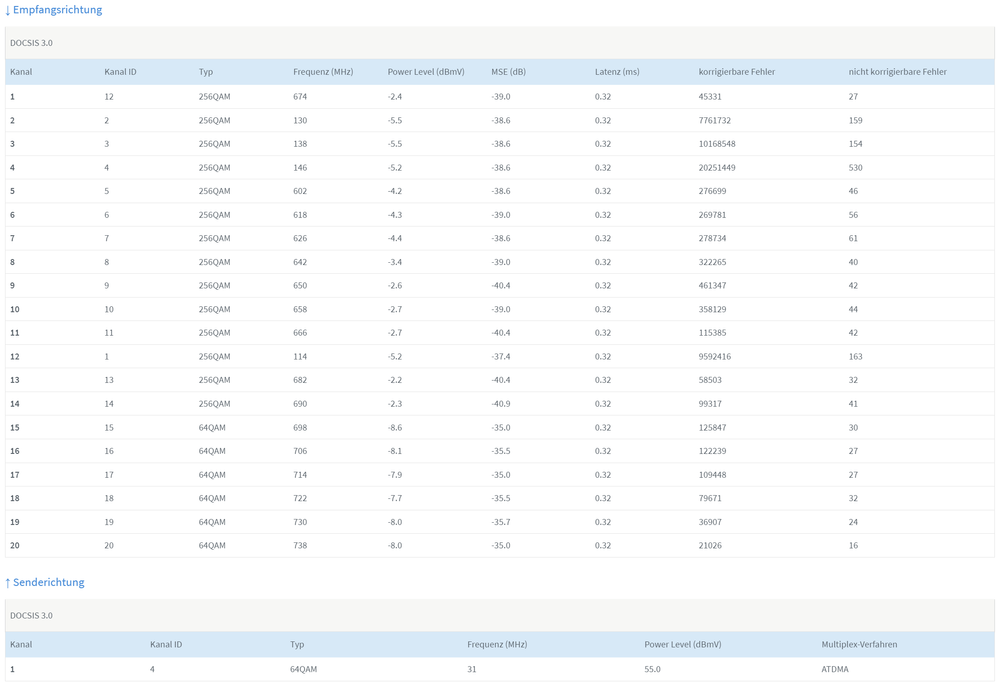Select the power level value -7.7
This screenshot has height=696, width=999.
tap(394, 498)
